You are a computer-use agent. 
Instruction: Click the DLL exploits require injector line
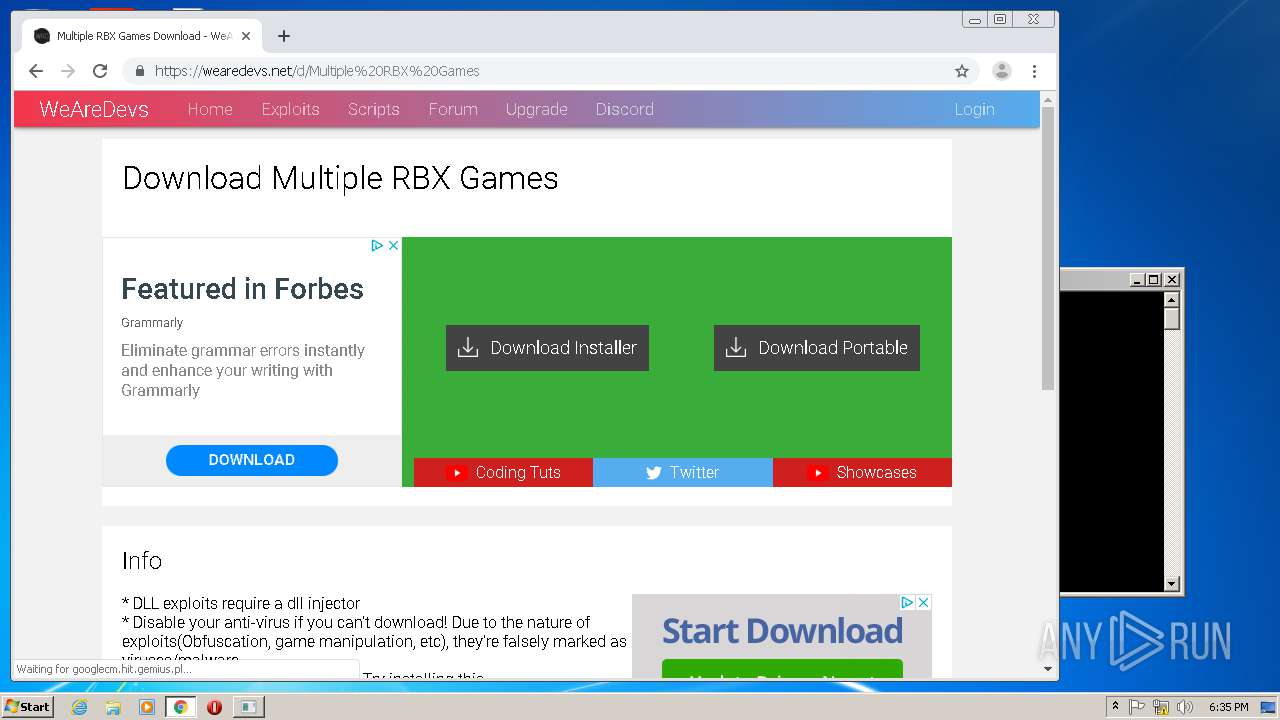[x=241, y=603]
